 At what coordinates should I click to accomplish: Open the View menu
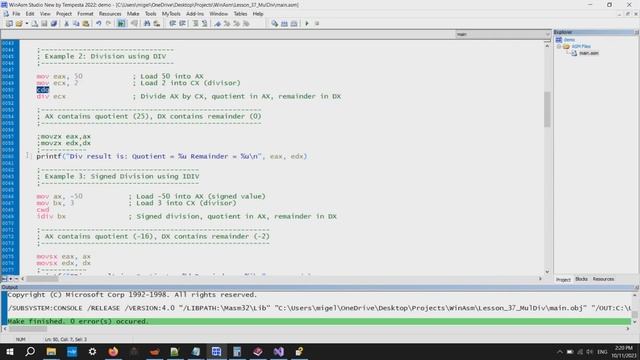coord(45,14)
